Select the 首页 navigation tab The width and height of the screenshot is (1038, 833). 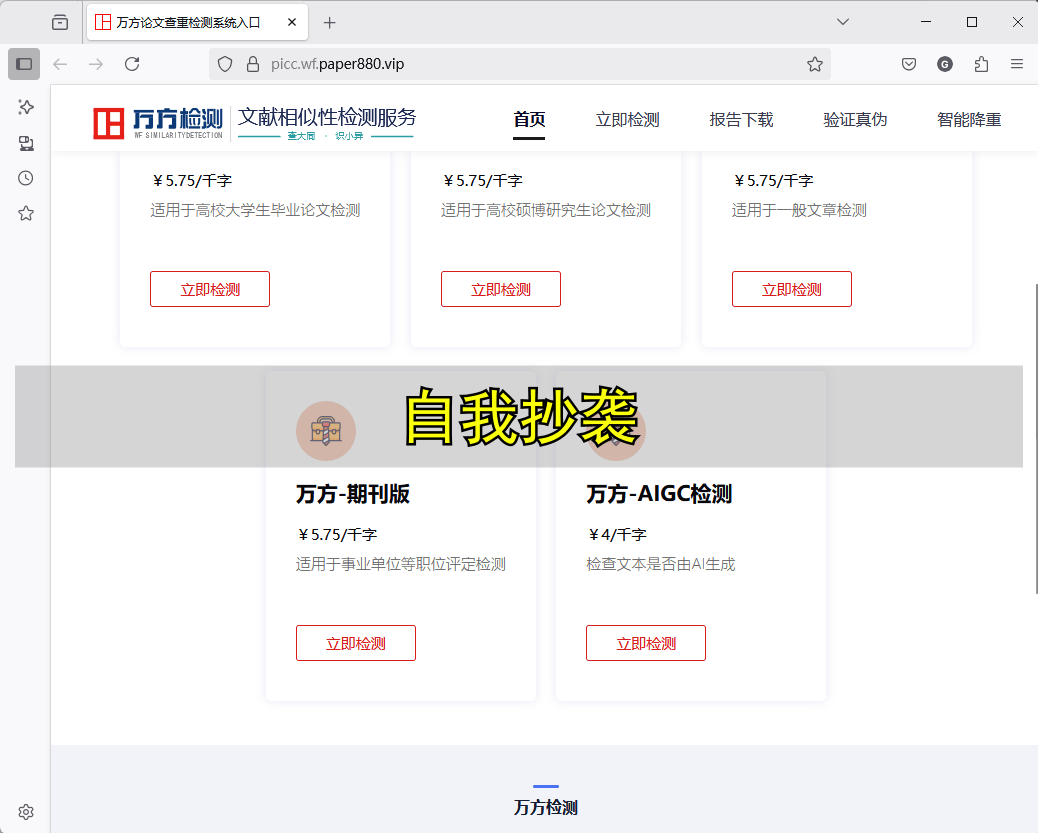pos(529,120)
